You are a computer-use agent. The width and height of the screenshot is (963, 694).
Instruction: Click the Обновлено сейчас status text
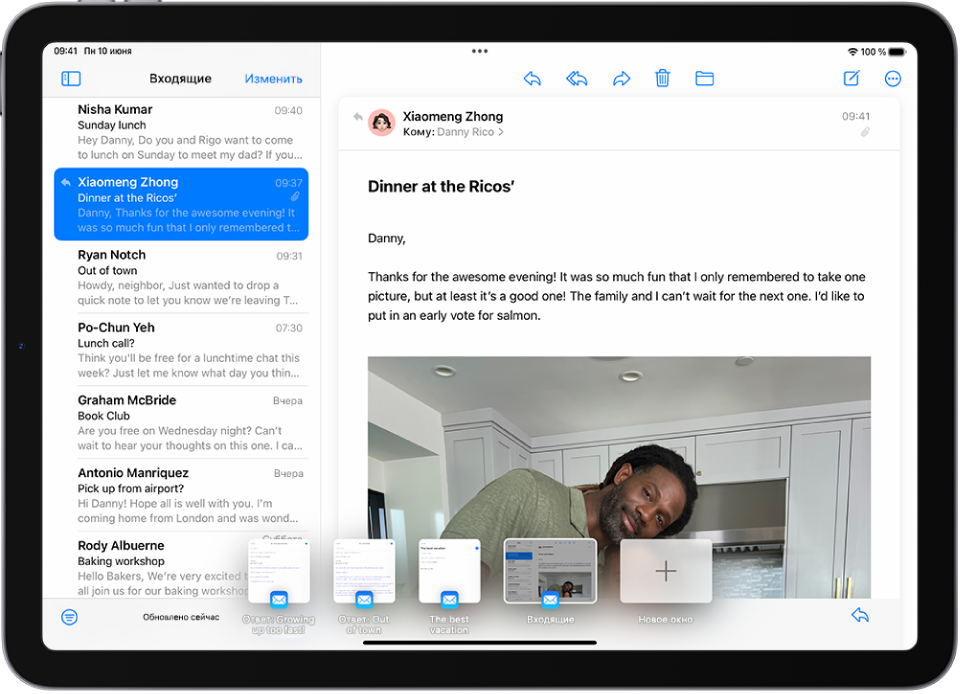click(181, 617)
